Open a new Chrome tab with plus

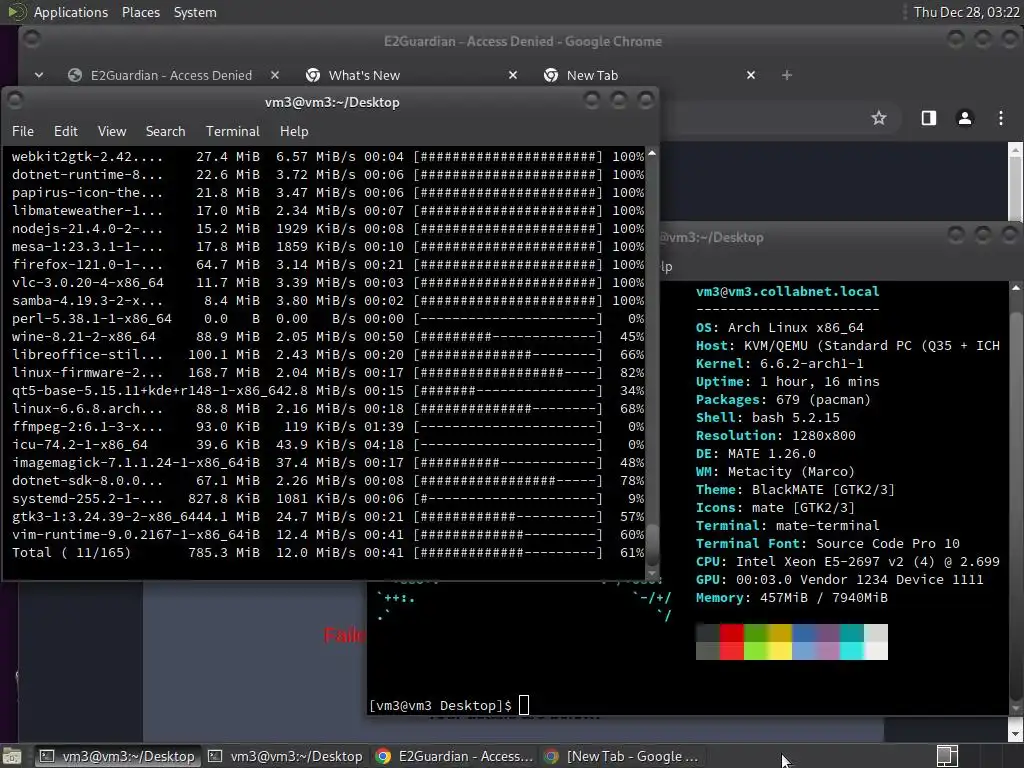(787, 75)
